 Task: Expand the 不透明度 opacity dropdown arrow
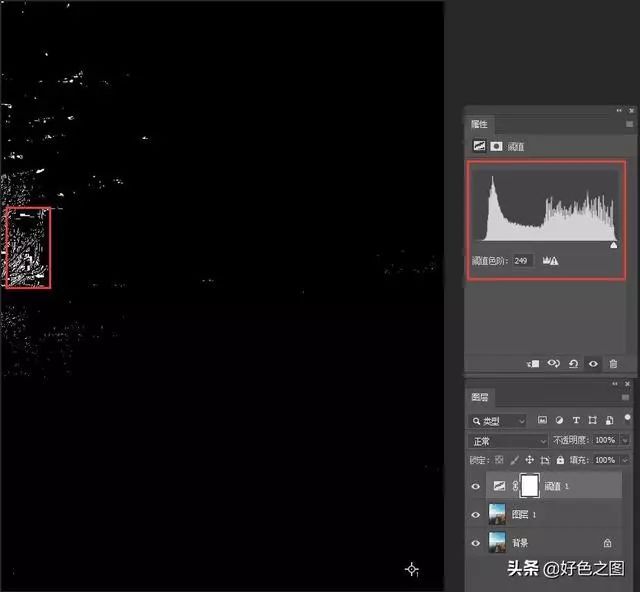point(626,441)
